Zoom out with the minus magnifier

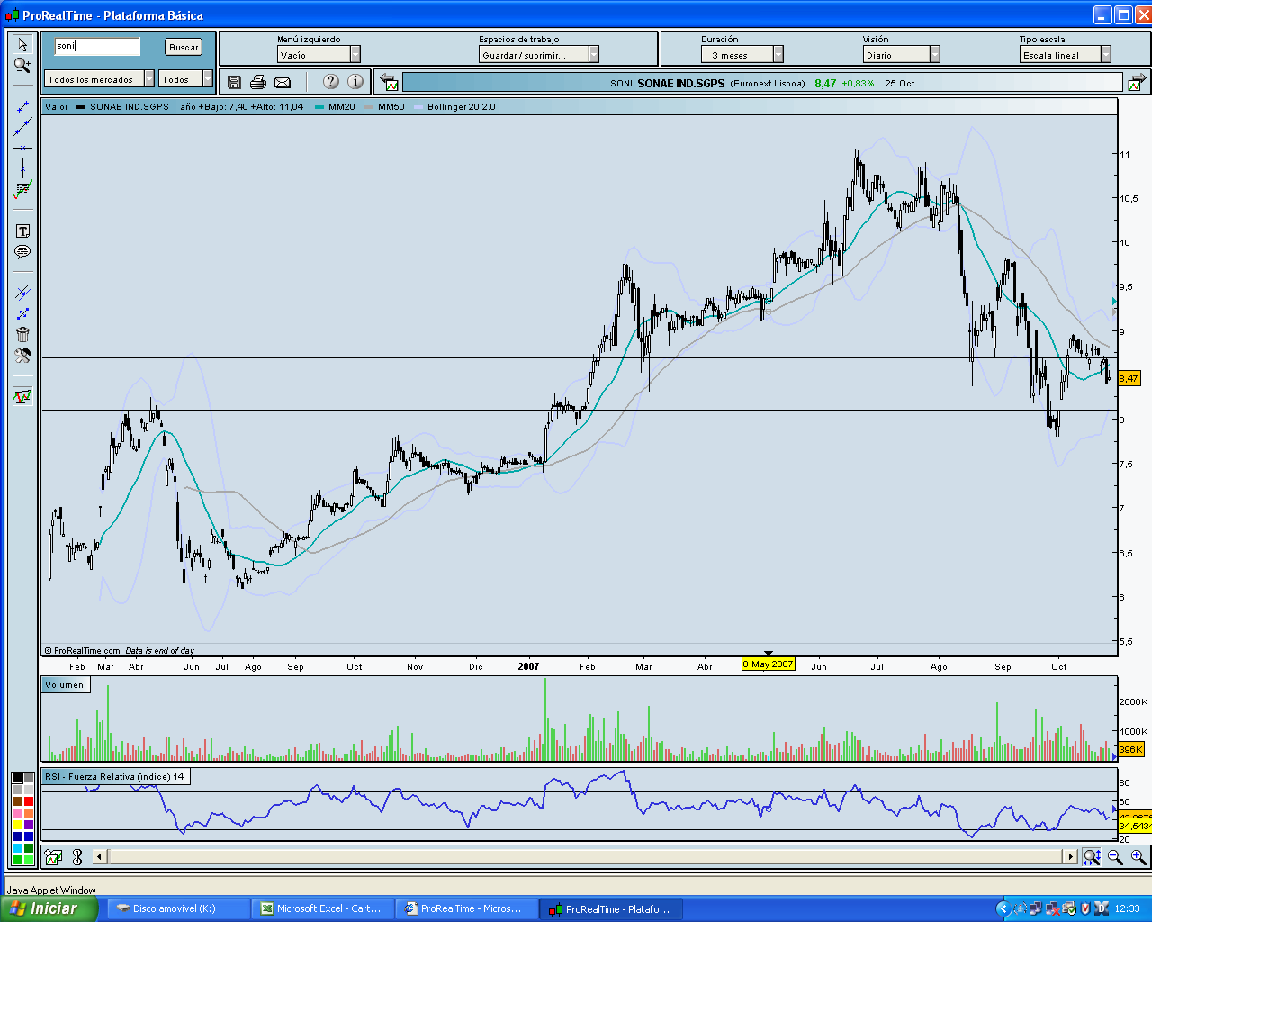[1115, 857]
